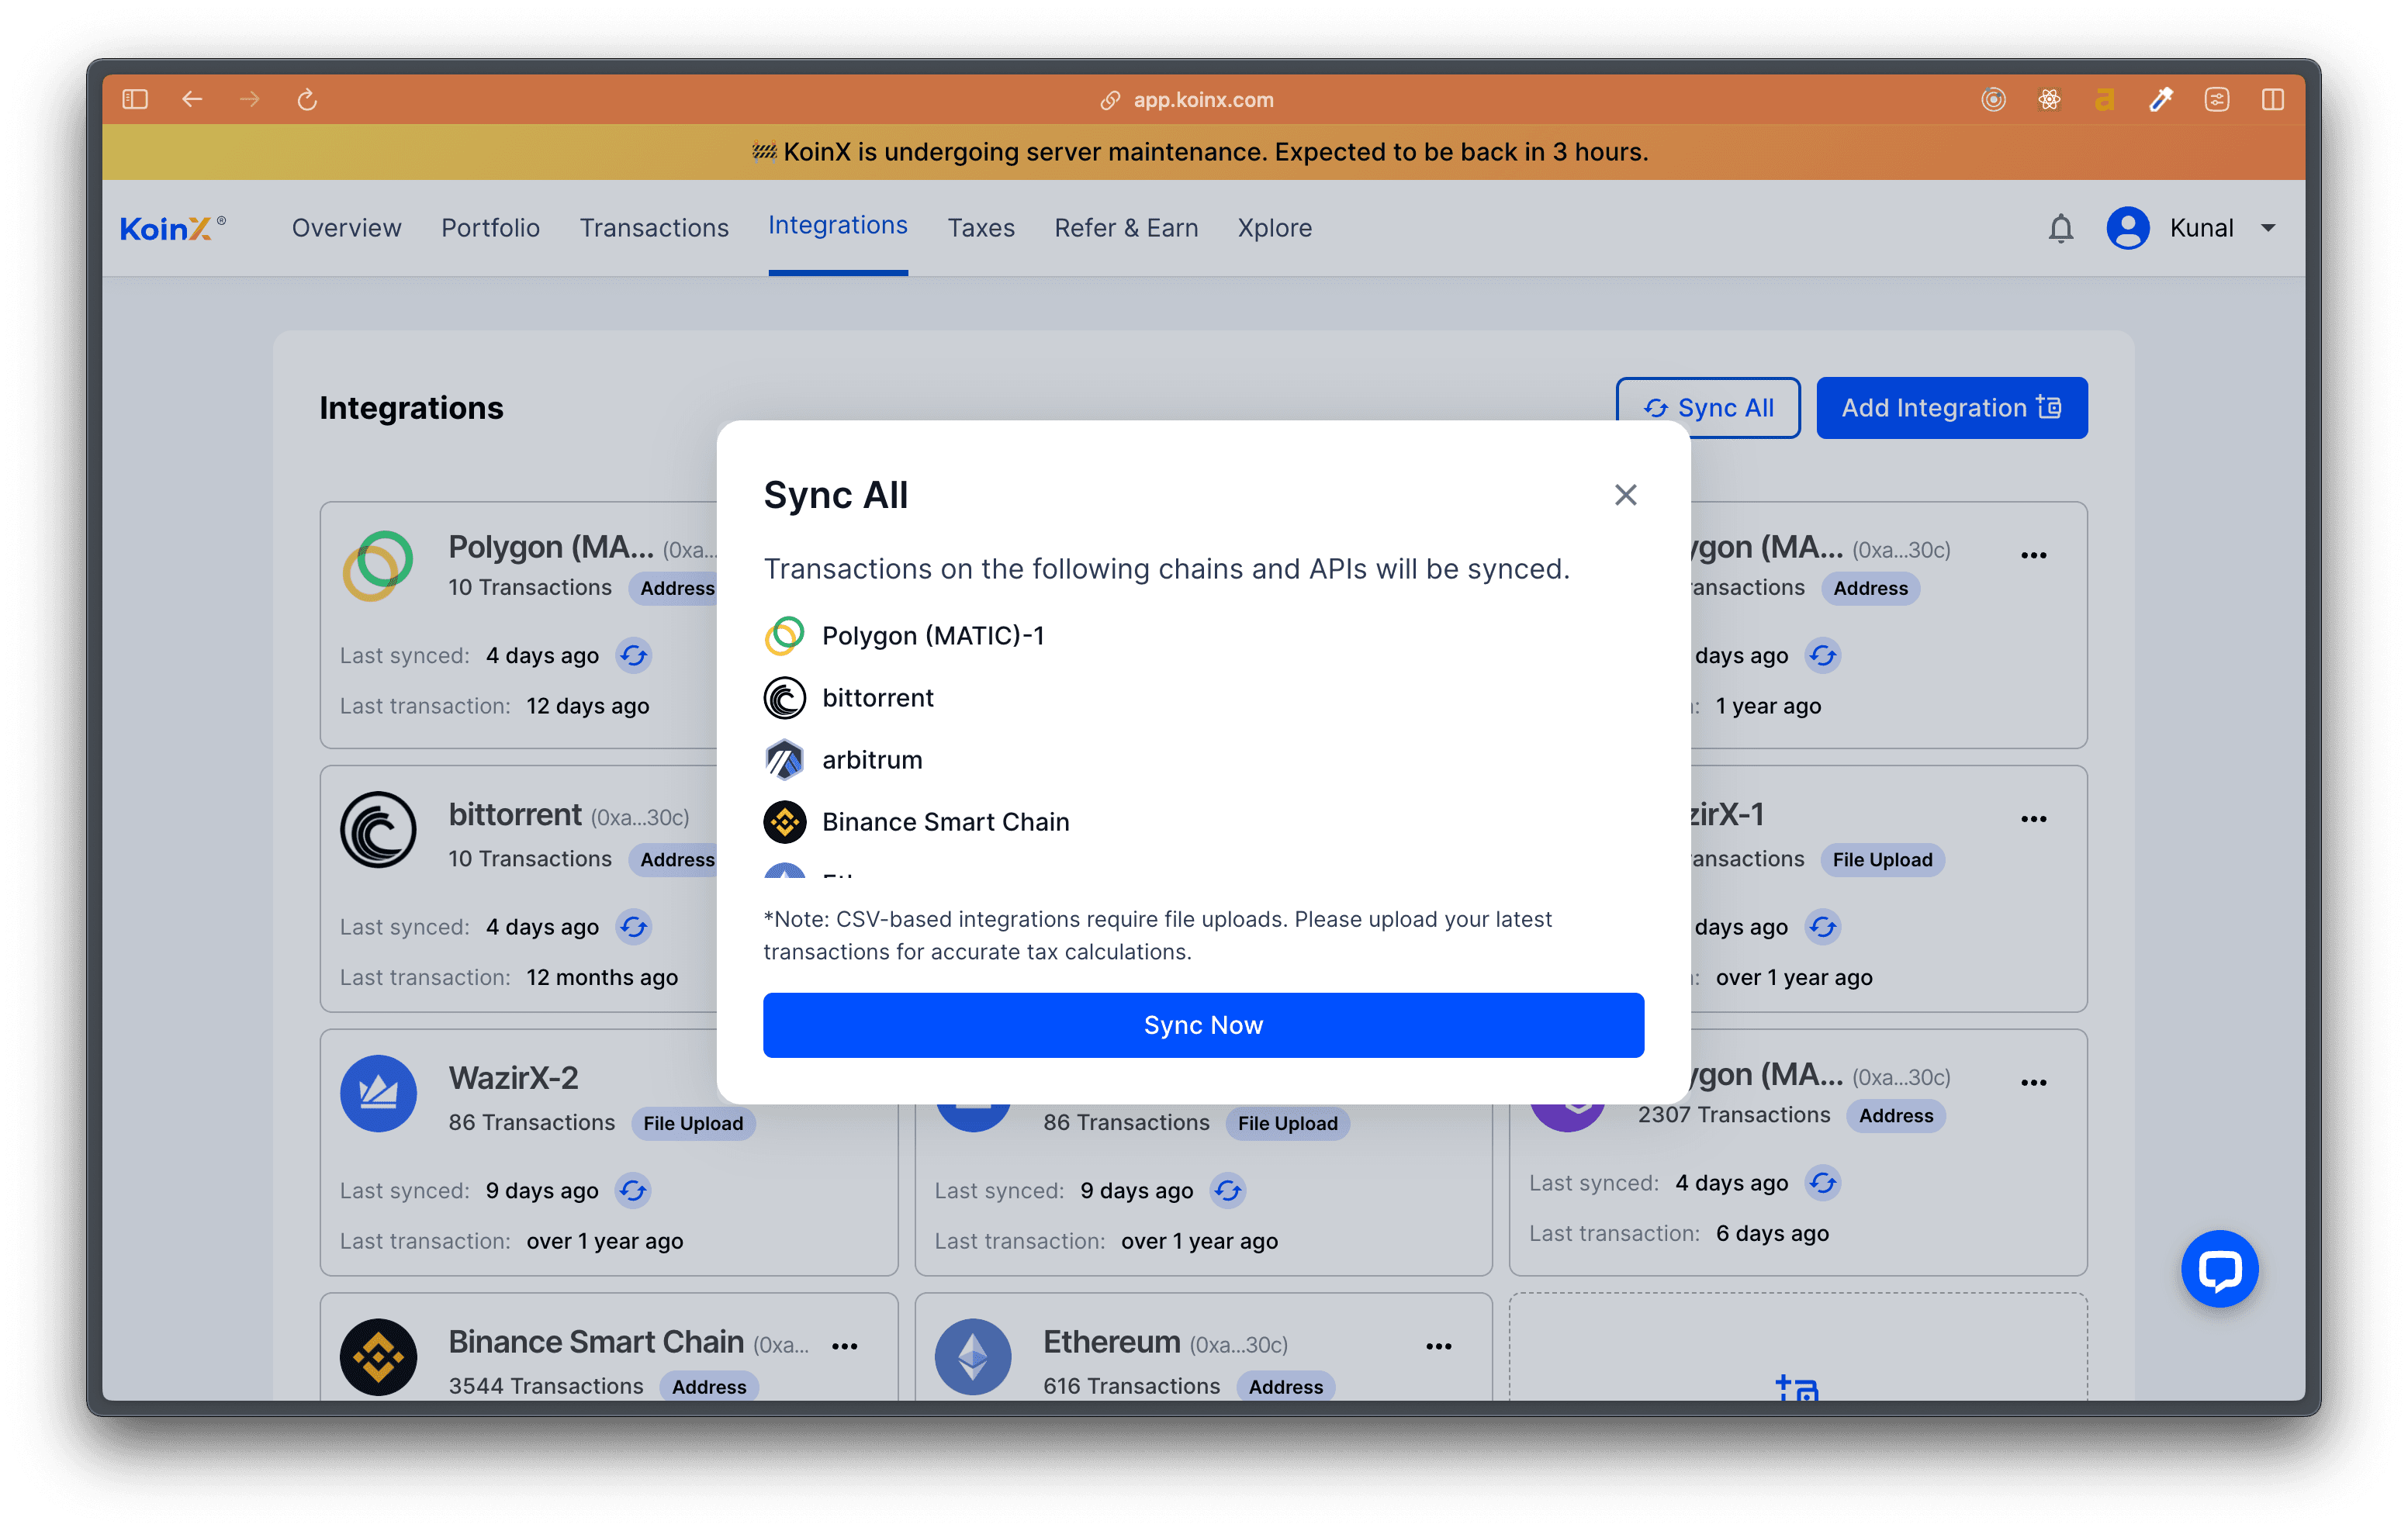
Task: Close the Sync All dialog
Action: coord(1625,495)
